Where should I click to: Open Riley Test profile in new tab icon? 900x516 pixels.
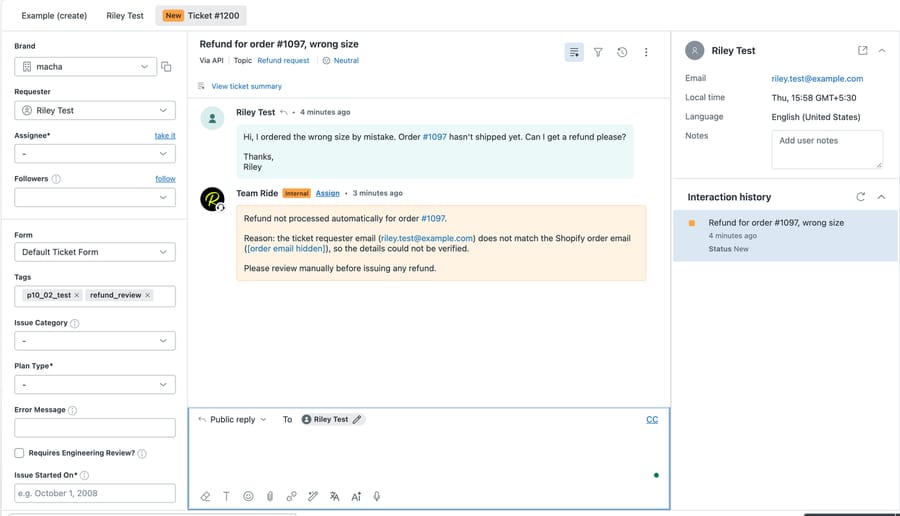[862, 51]
